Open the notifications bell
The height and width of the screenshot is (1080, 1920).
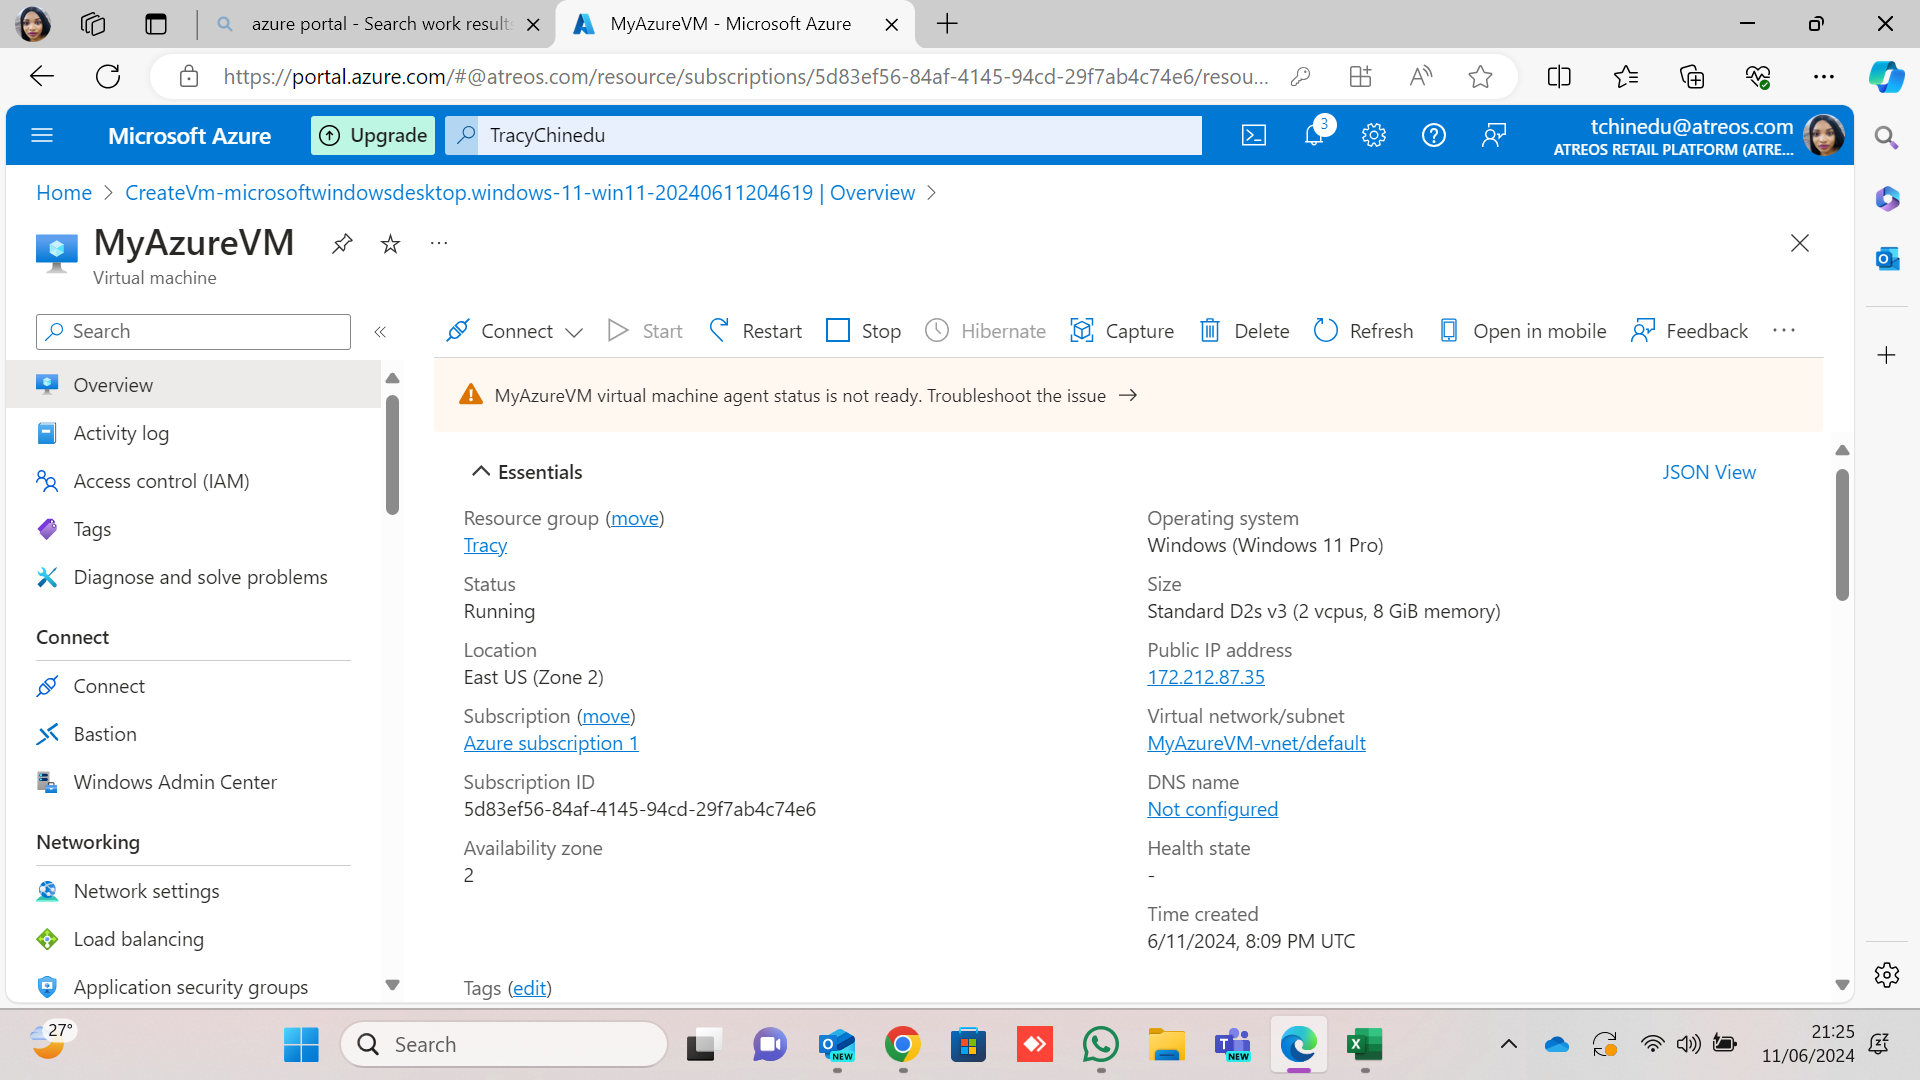(x=1314, y=135)
